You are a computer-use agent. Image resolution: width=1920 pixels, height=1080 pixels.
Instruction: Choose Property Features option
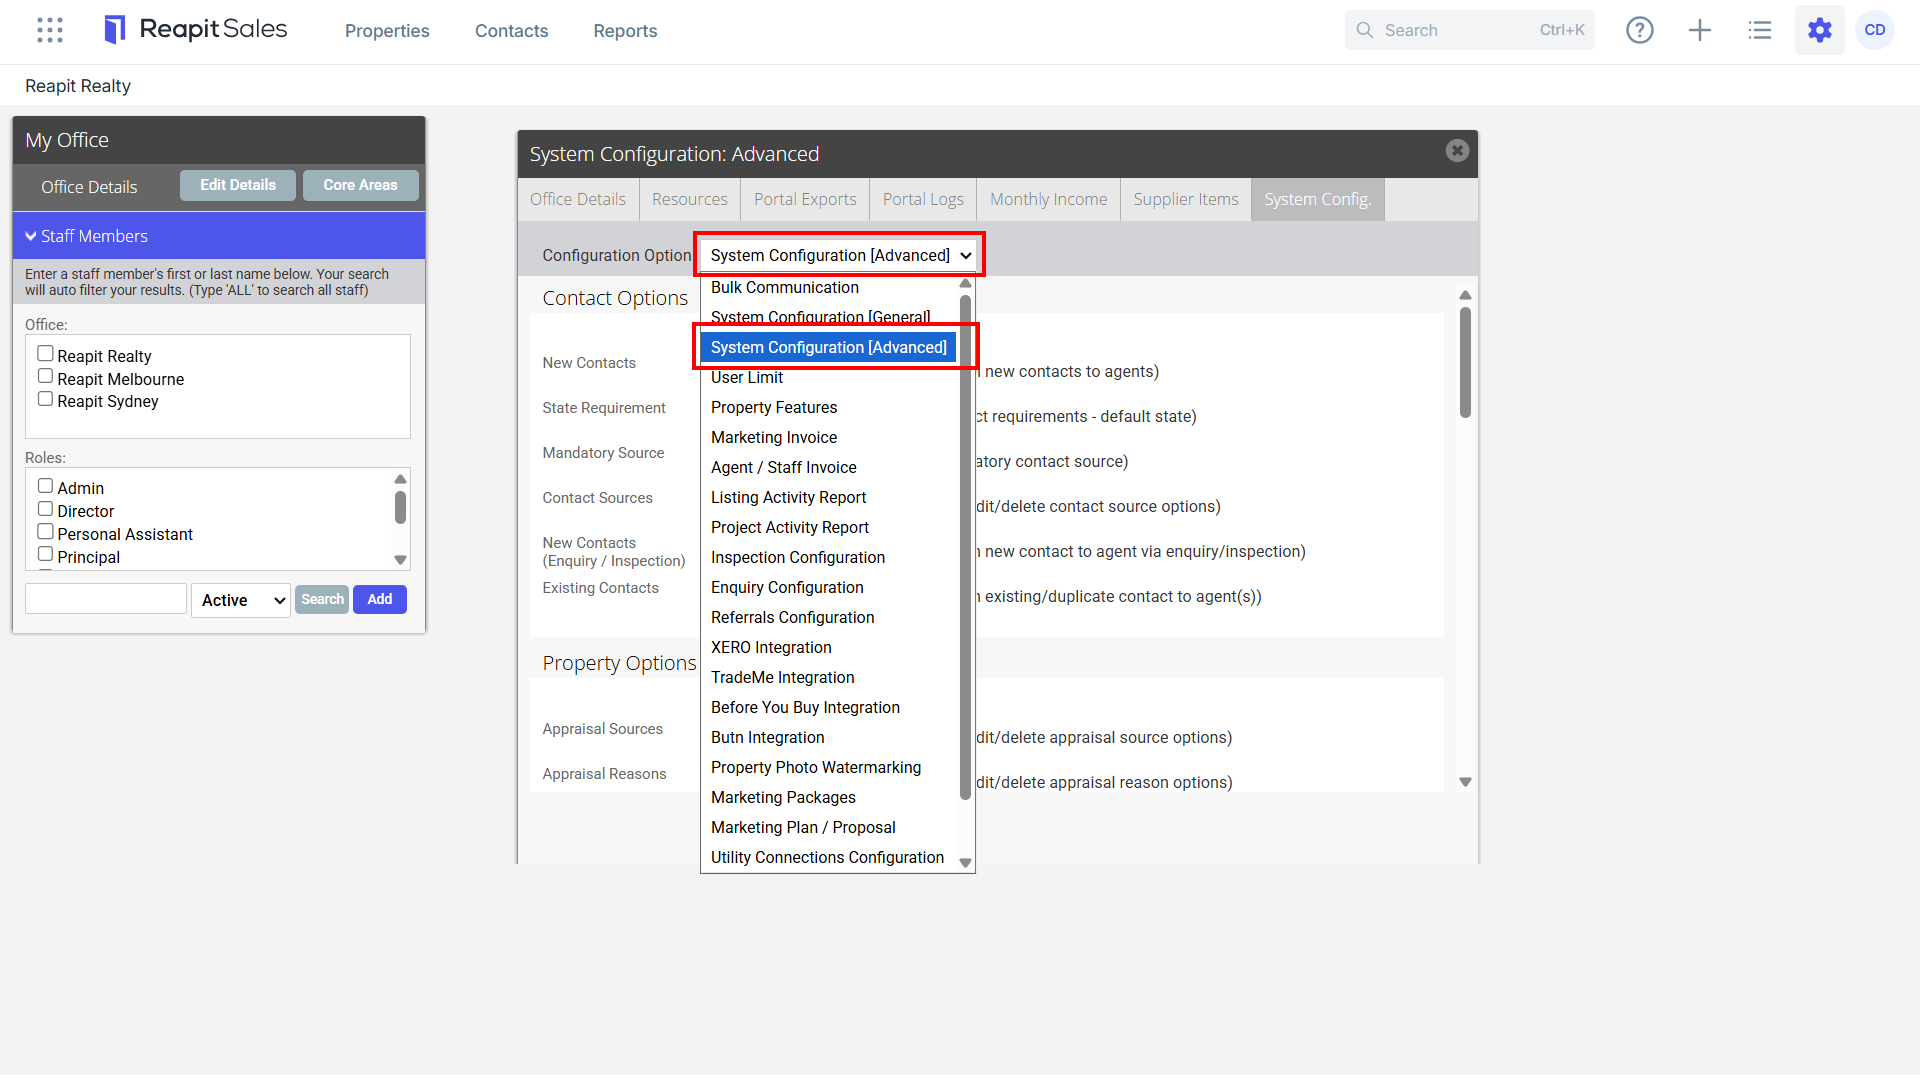tap(829, 407)
